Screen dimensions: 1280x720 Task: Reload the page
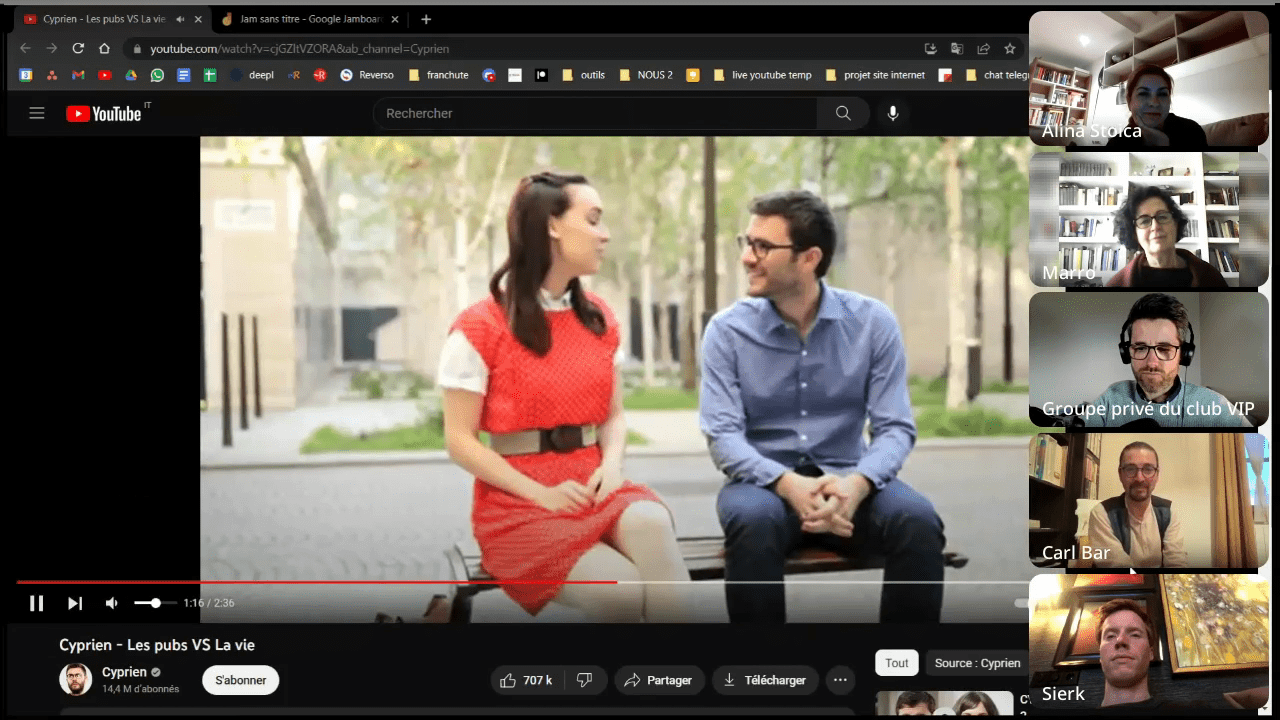pyautogui.click(x=78, y=48)
